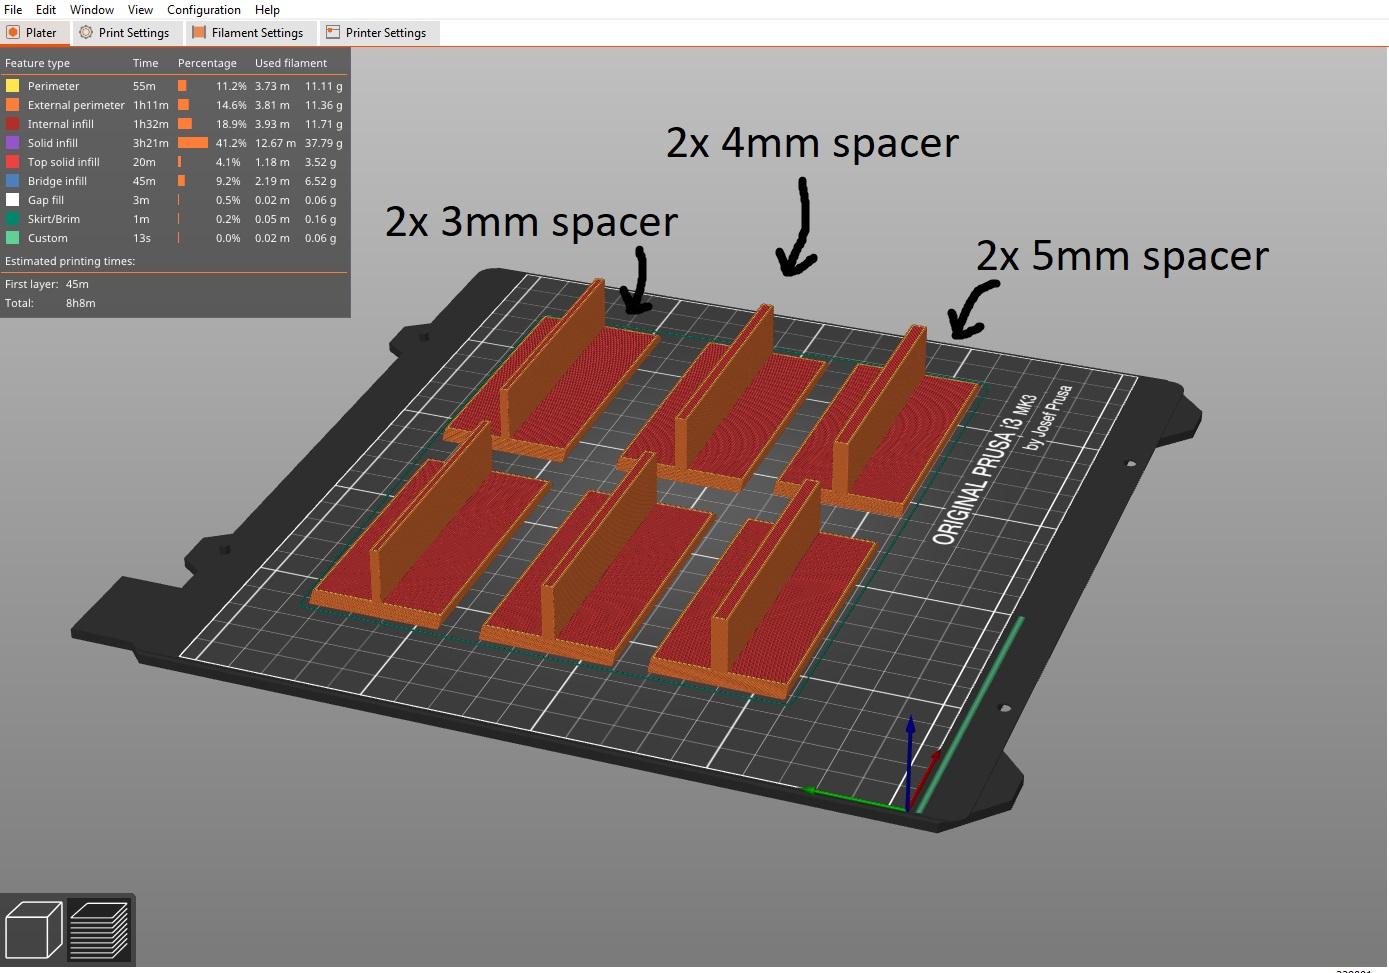Open the Configuration menu
Image resolution: width=1389 pixels, height=973 pixels.
coord(204,9)
